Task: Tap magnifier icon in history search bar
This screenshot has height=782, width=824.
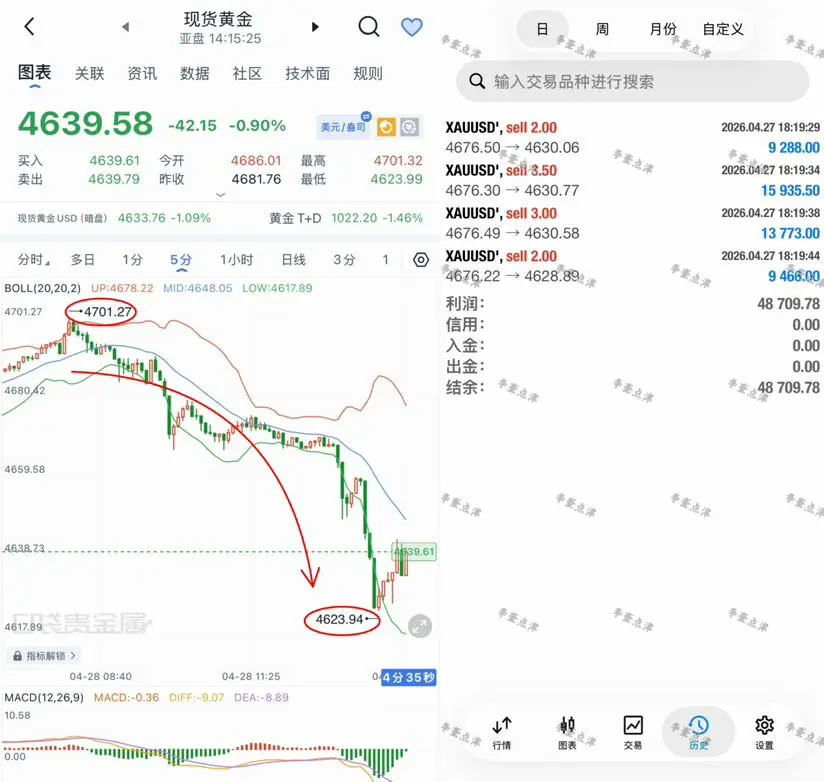Action: [477, 81]
